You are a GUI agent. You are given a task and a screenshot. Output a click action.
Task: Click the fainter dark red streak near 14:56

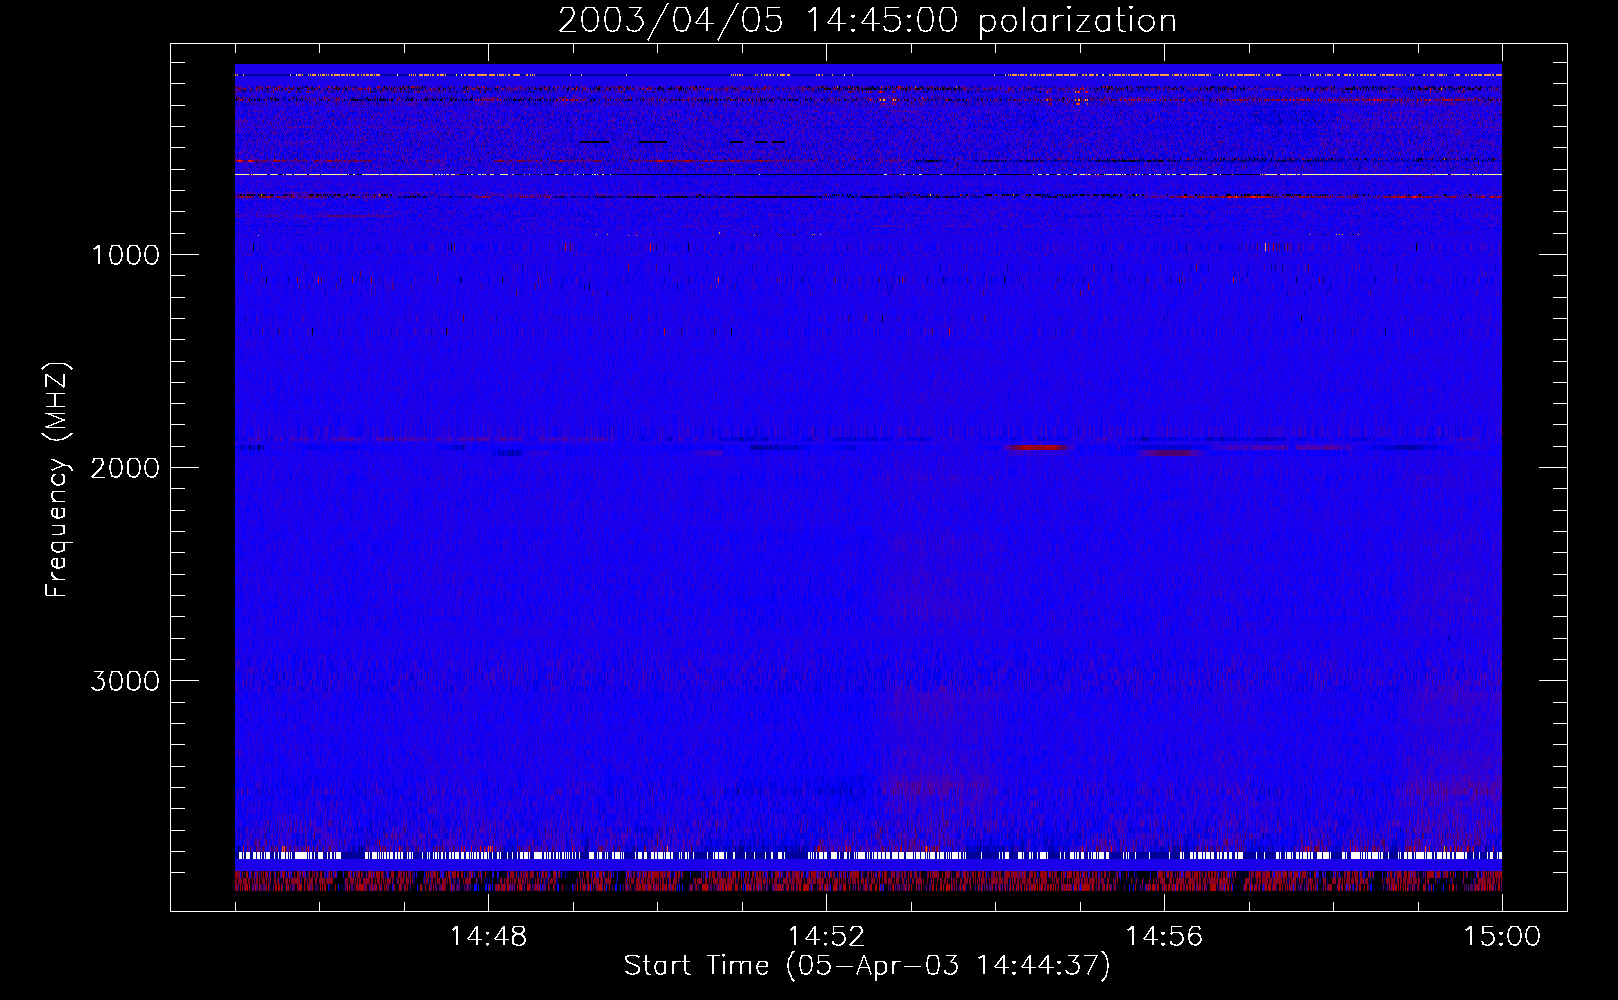click(1172, 452)
